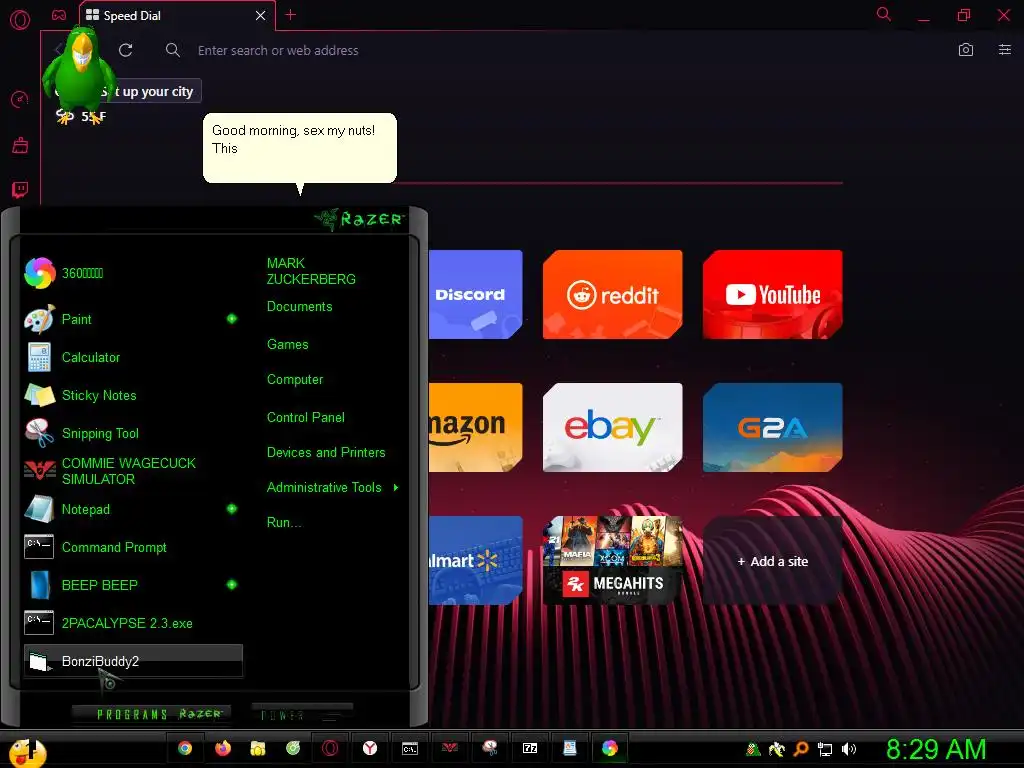Open the Amazon speed dial tile
This screenshot has width=1024, height=768.
click(475, 427)
